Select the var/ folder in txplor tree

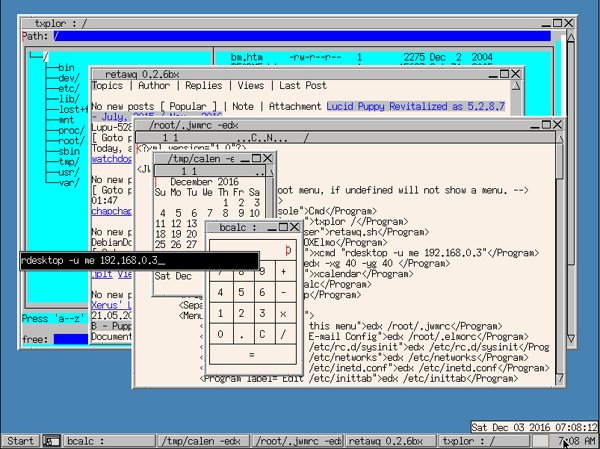point(69,182)
